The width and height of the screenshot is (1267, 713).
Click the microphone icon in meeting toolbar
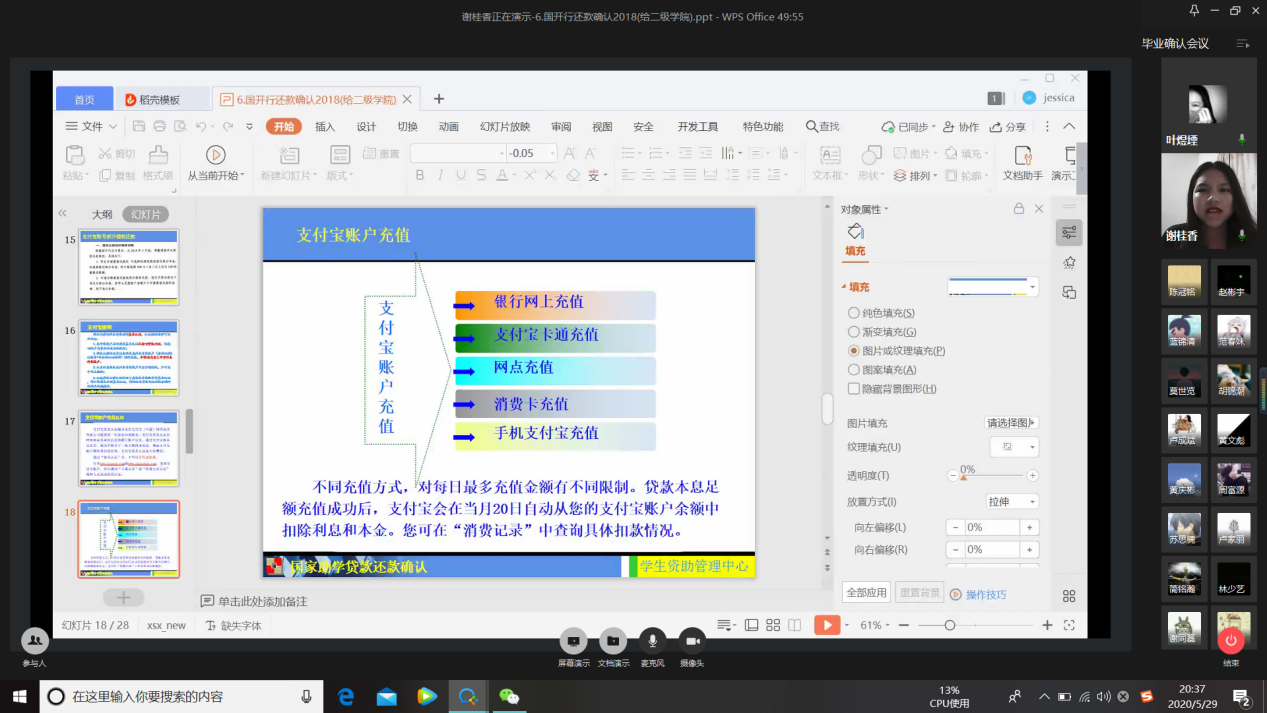tap(652, 641)
